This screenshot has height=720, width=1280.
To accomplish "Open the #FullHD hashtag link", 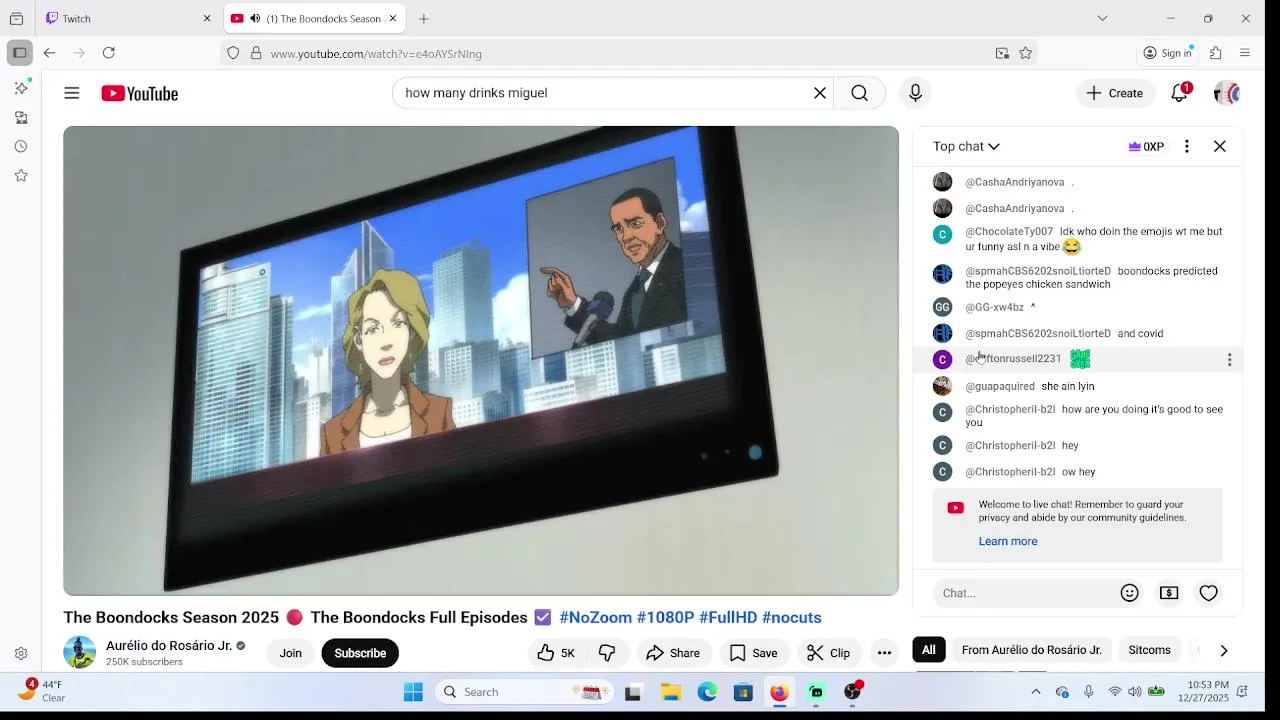I will pyautogui.click(x=728, y=618).
